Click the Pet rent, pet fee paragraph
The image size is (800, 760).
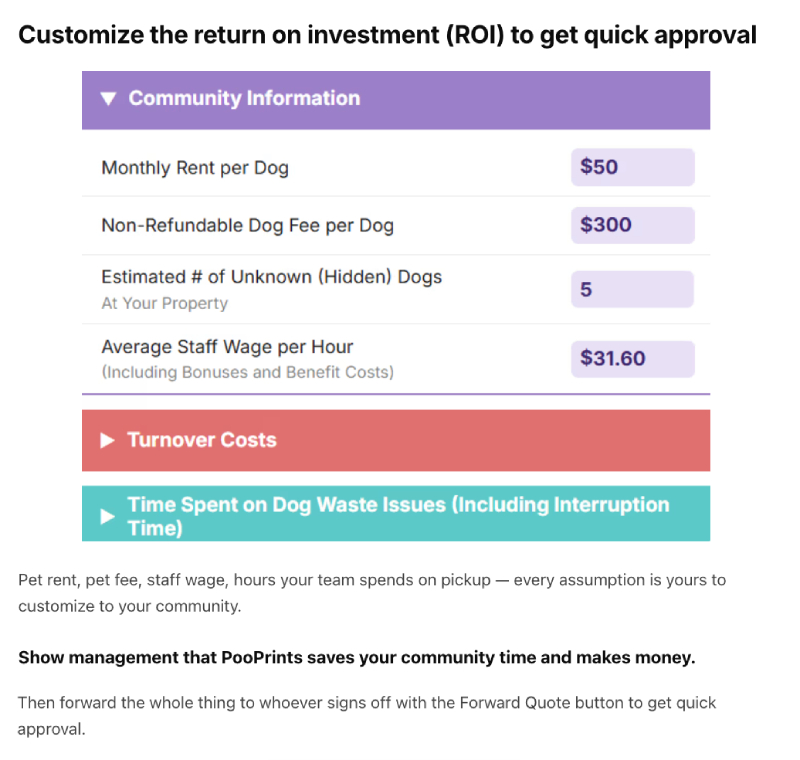372,593
